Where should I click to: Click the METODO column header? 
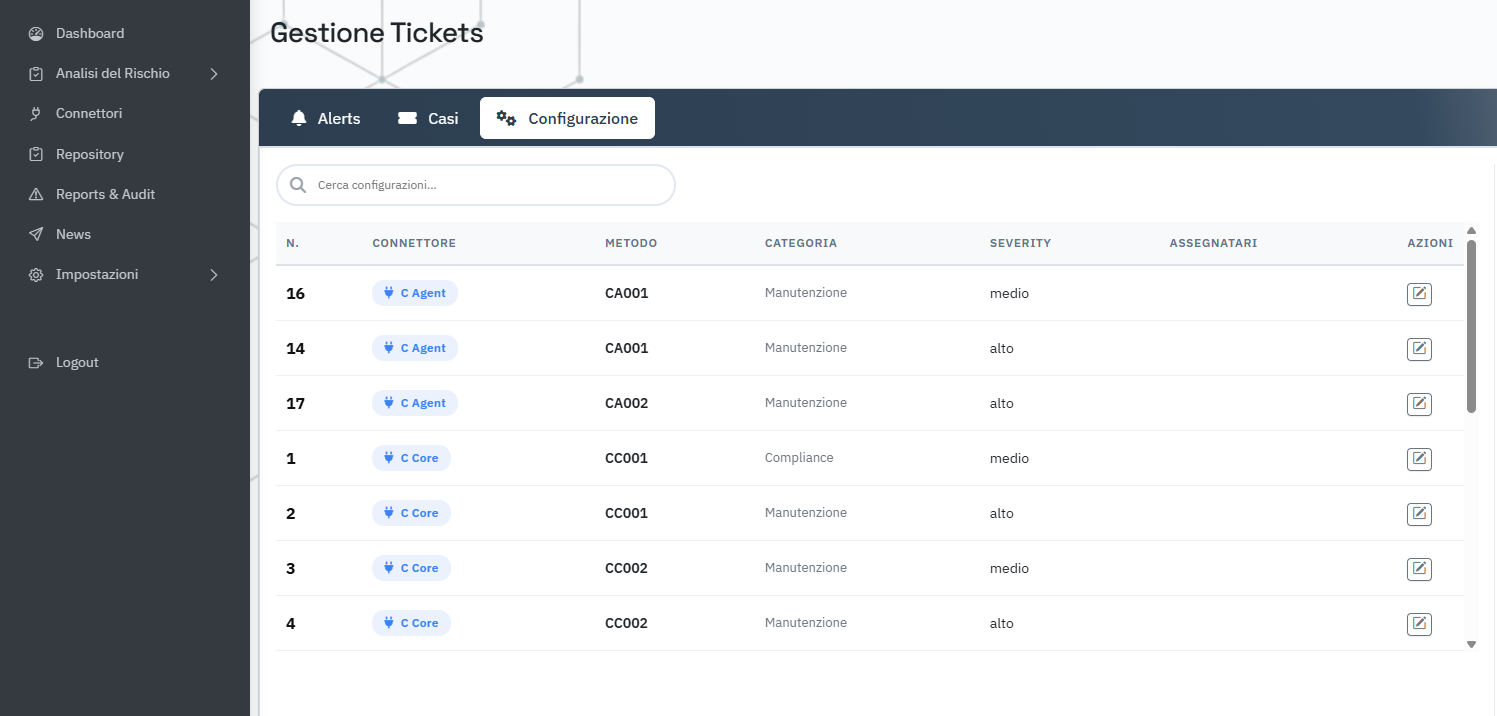[631, 243]
